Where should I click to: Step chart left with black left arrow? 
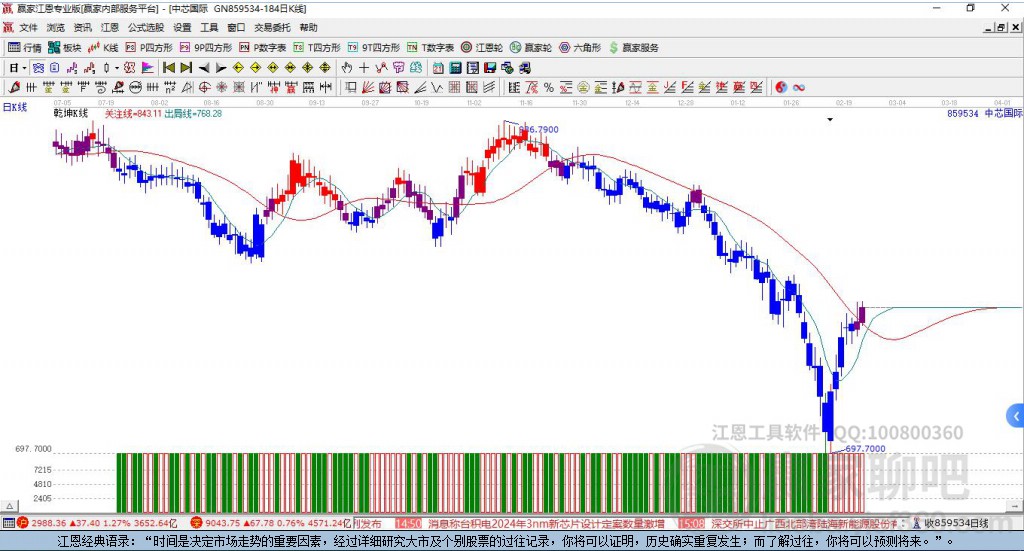(204, 68)
